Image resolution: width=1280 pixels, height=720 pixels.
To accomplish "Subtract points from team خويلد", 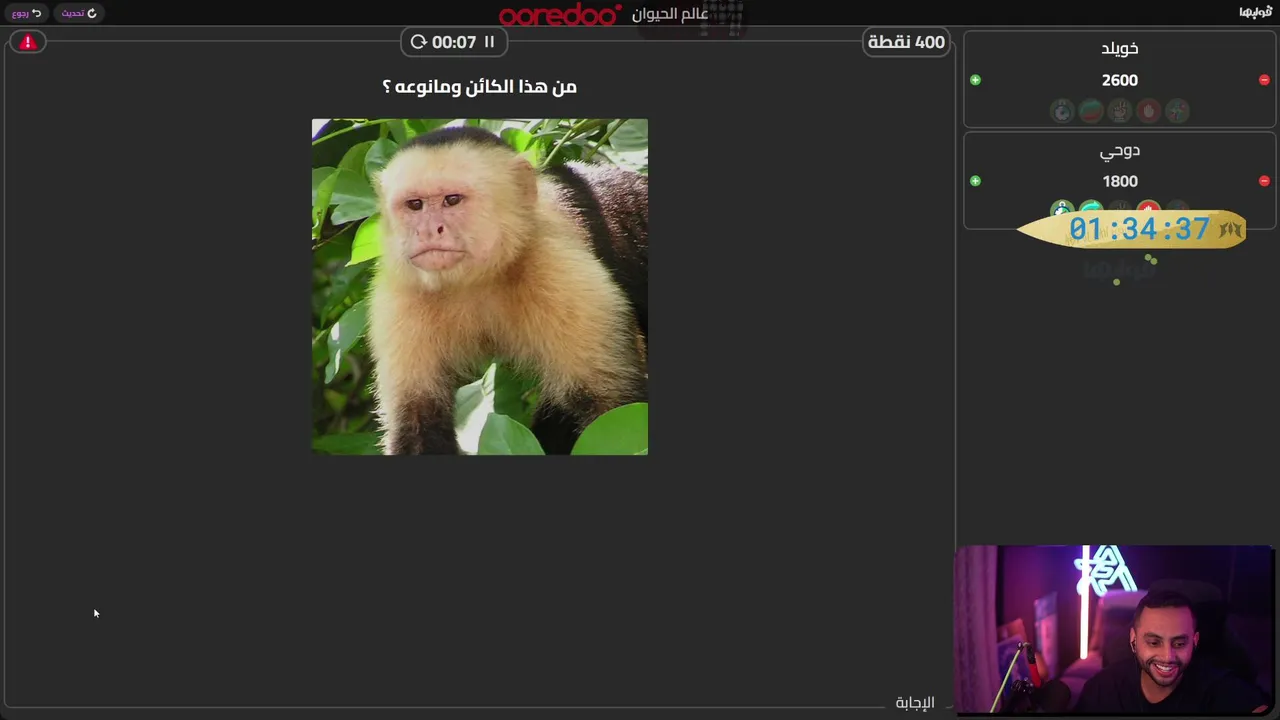I will click(1264, 80).
